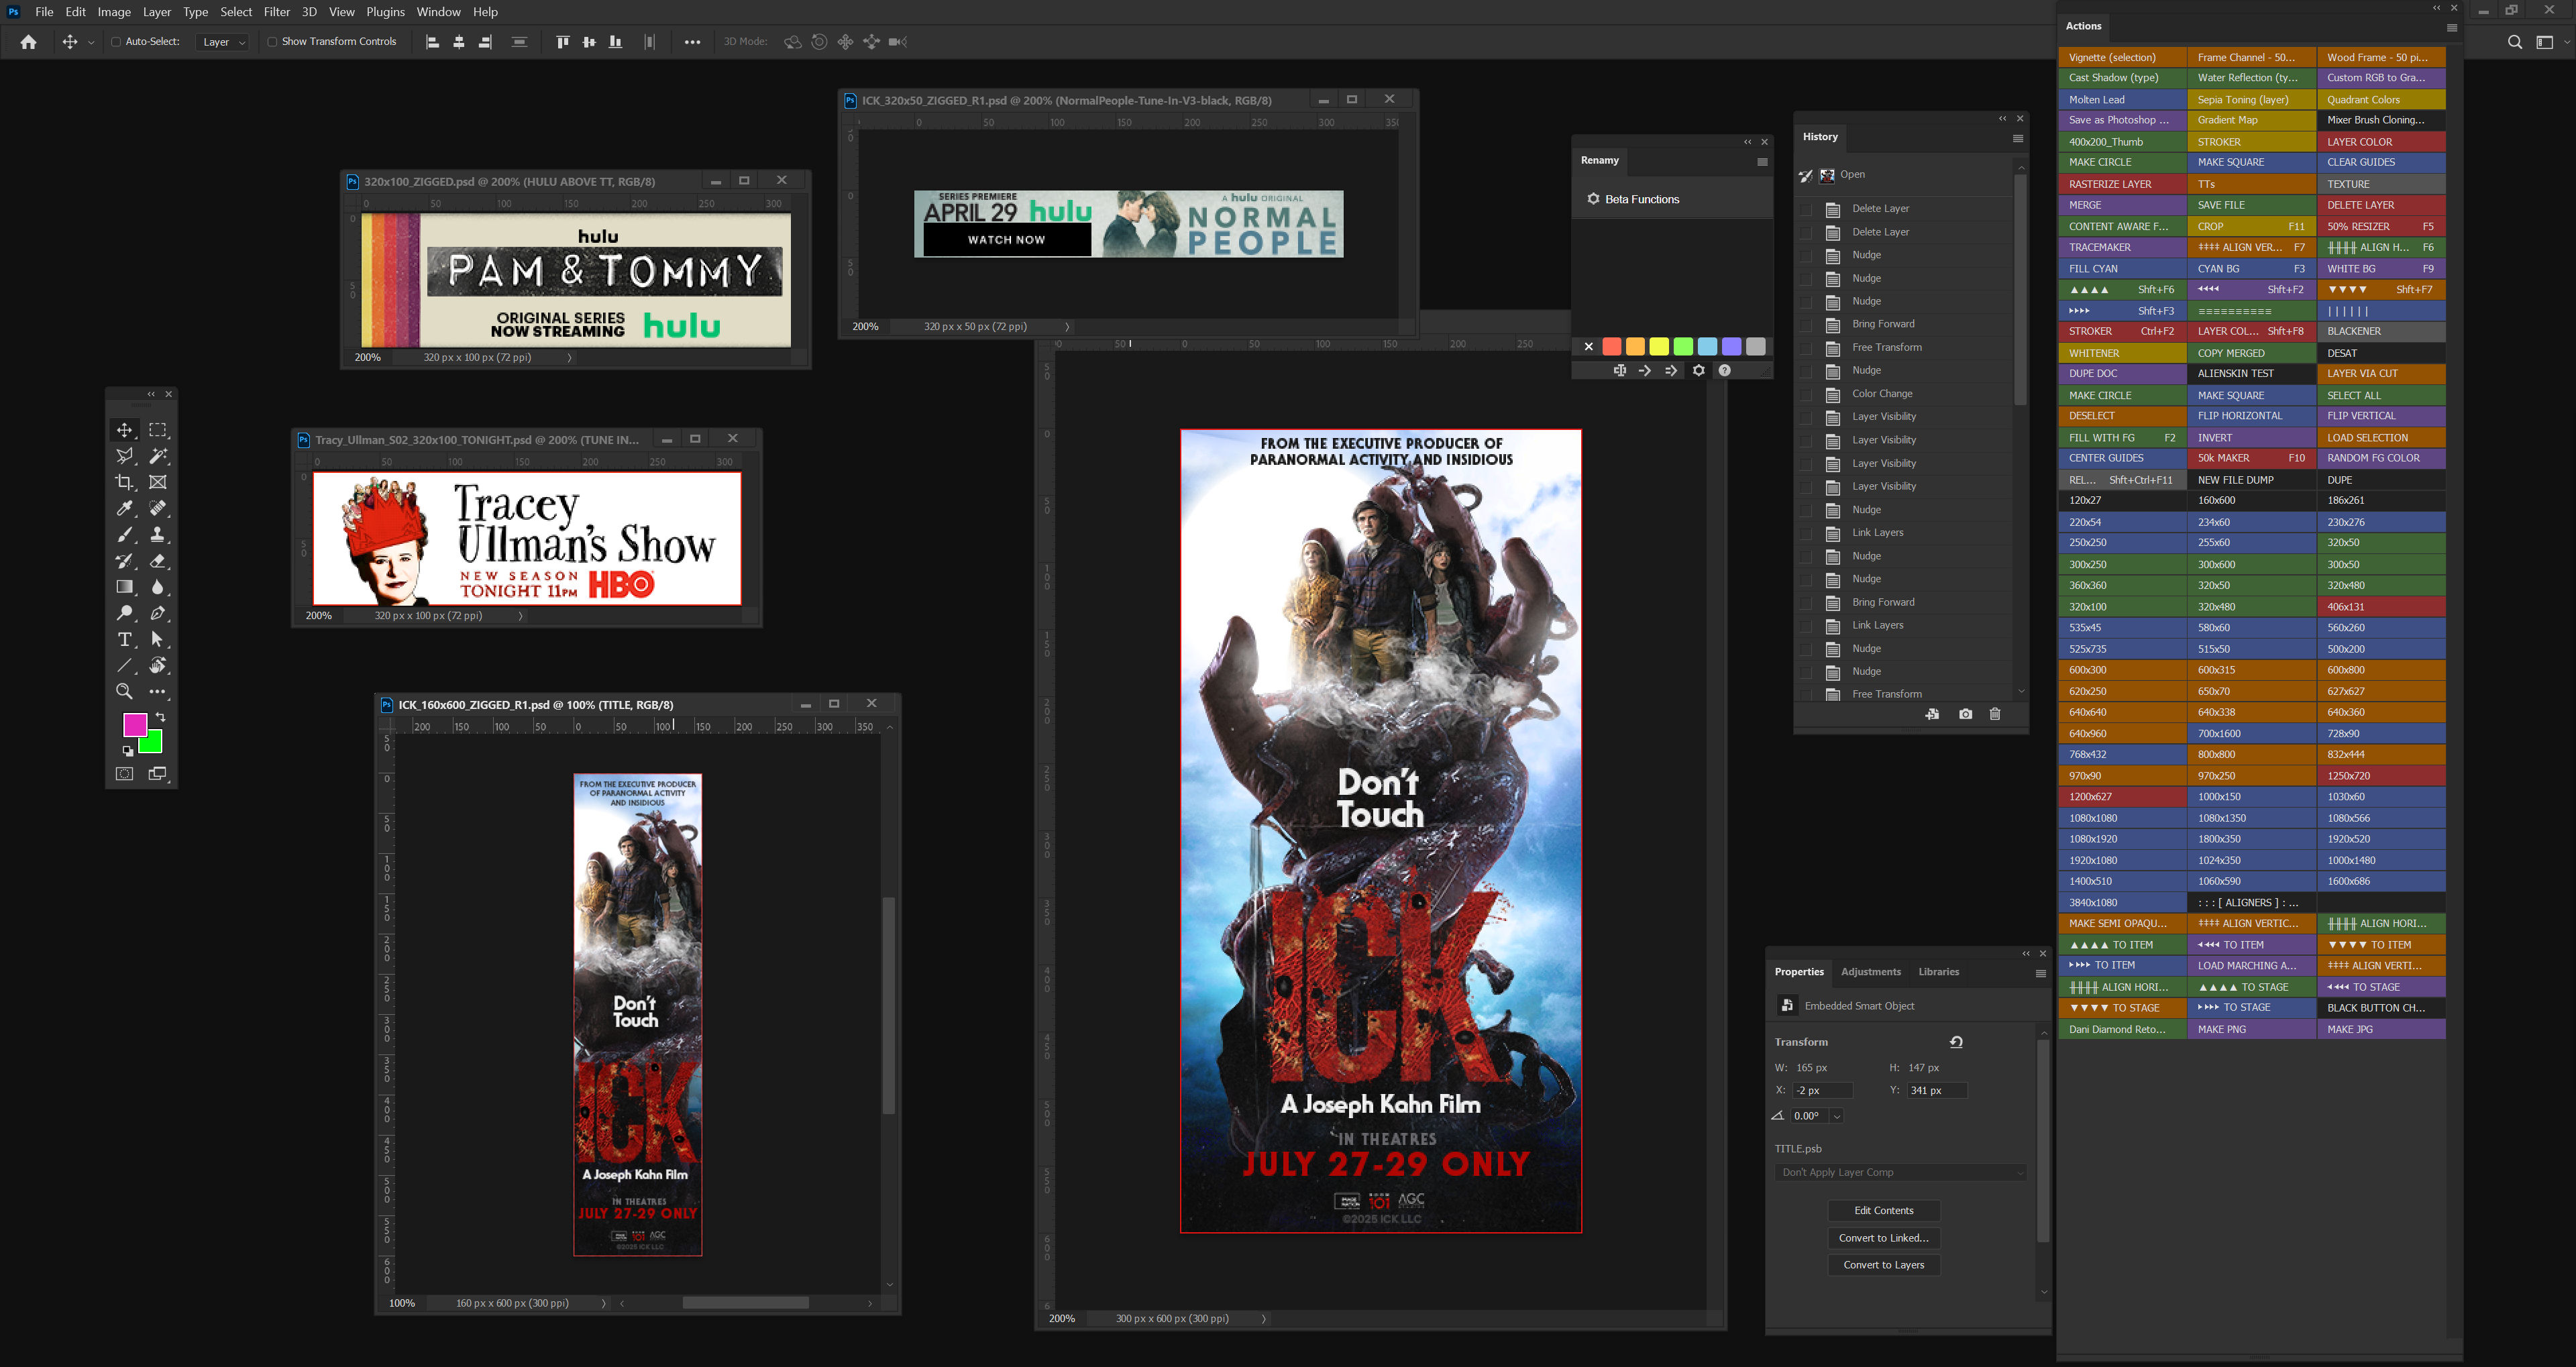The height and width of the screenshot is (1367, 2576).
Task: Collapse the toolbox panel with double arrows
Action: 151,394
